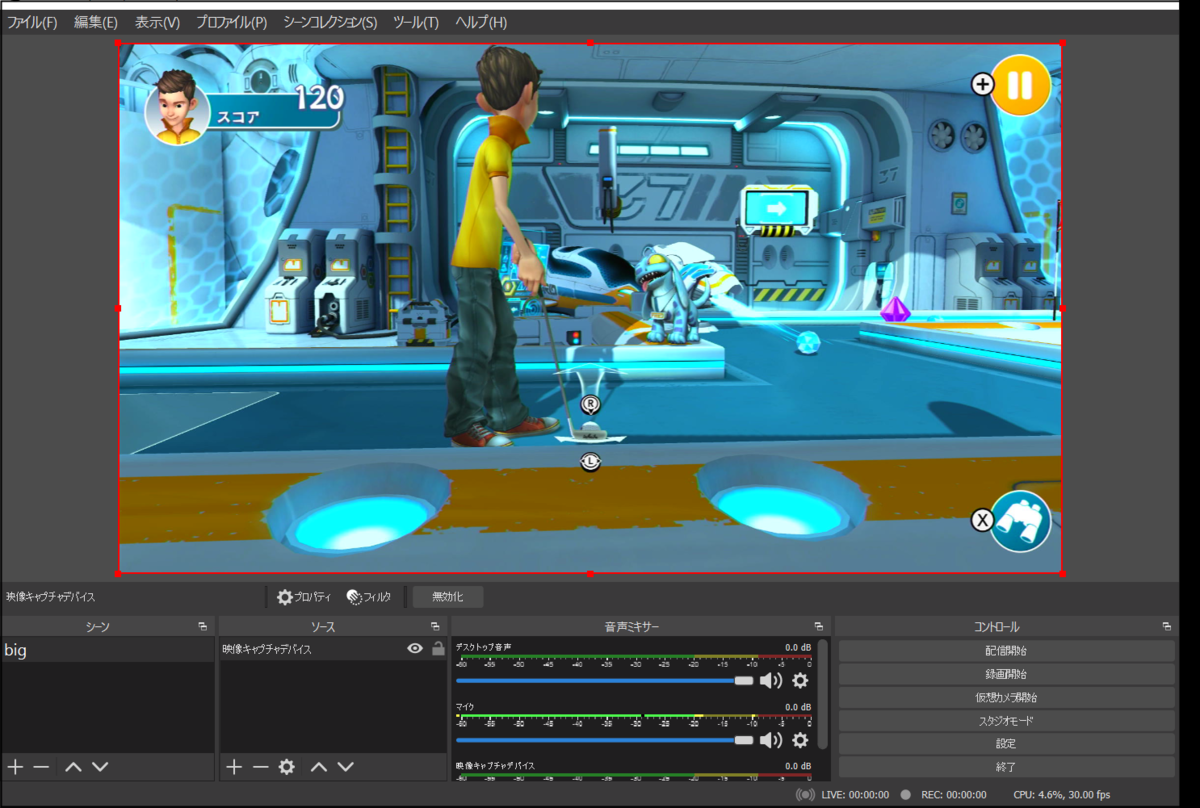This screenshot has height=808, width=1200.
Task: Mute デスクトップ音声 speaker icon
Action: tap(771, 681)
